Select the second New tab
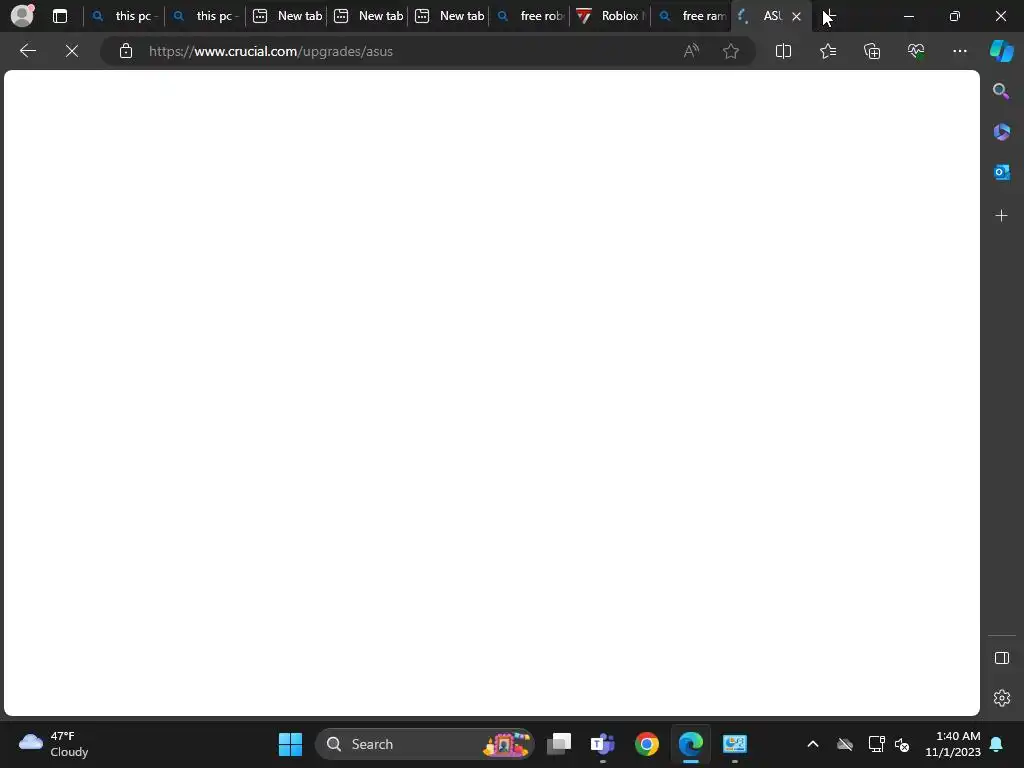The height and width of the screenshot is (768, 1024). (x=367, y=16)
